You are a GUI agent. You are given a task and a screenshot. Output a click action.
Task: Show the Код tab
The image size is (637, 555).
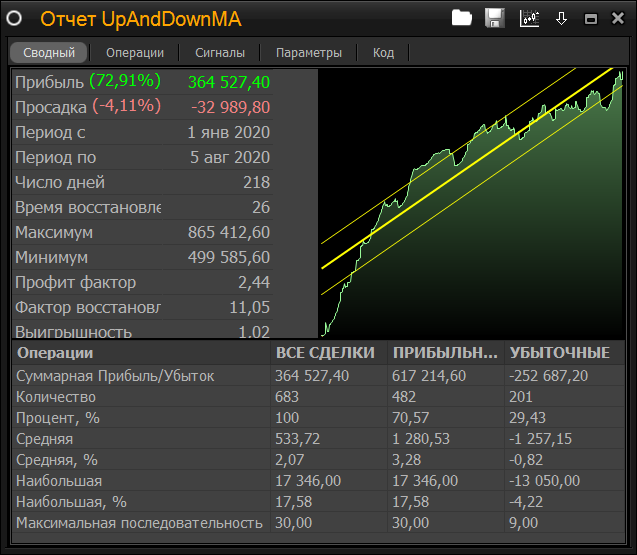[383, 53]
